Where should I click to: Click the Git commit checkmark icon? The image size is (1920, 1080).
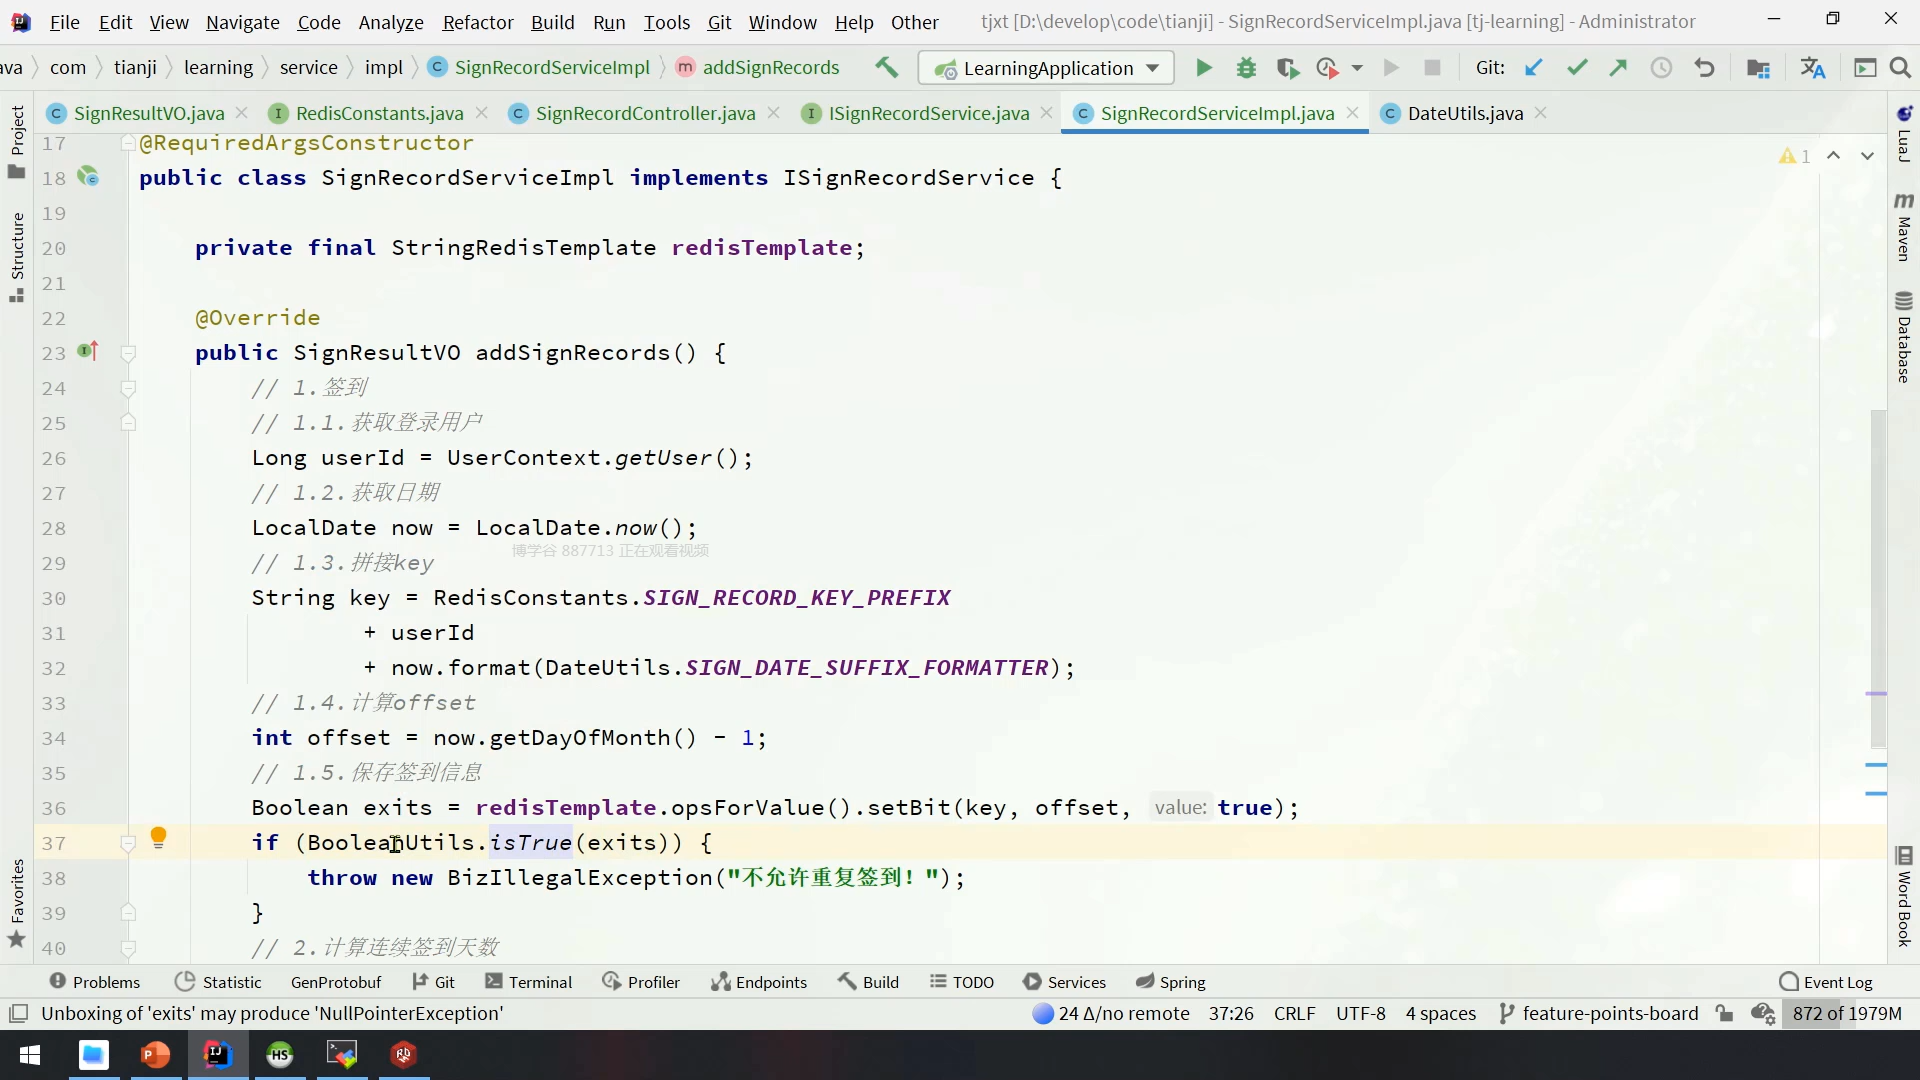click(x=1577, y=68)
